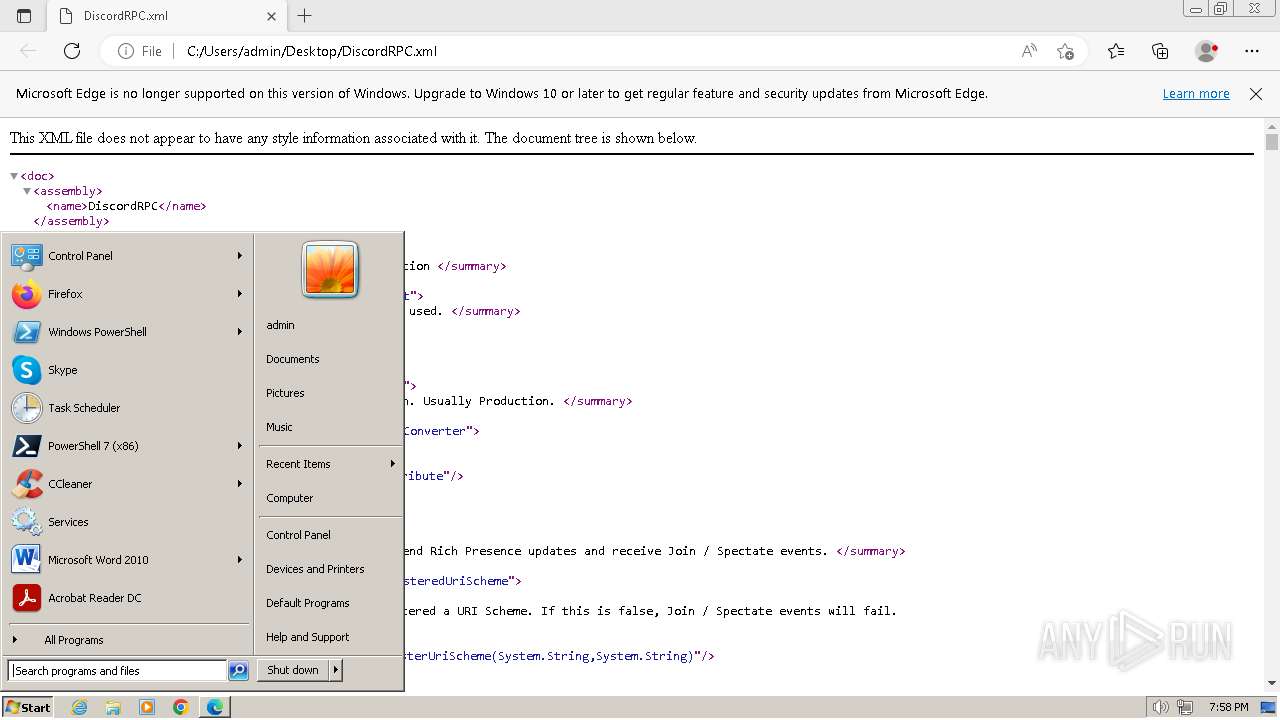Expand the Firefox jump list arrow
The image size is (1280, 720).
[240, 294]
